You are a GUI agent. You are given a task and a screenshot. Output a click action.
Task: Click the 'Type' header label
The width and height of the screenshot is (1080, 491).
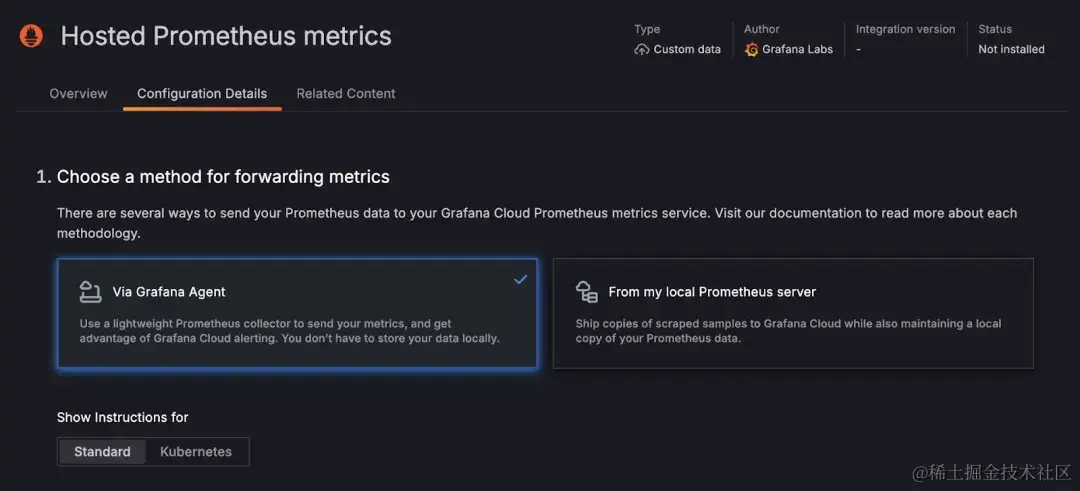647,29
